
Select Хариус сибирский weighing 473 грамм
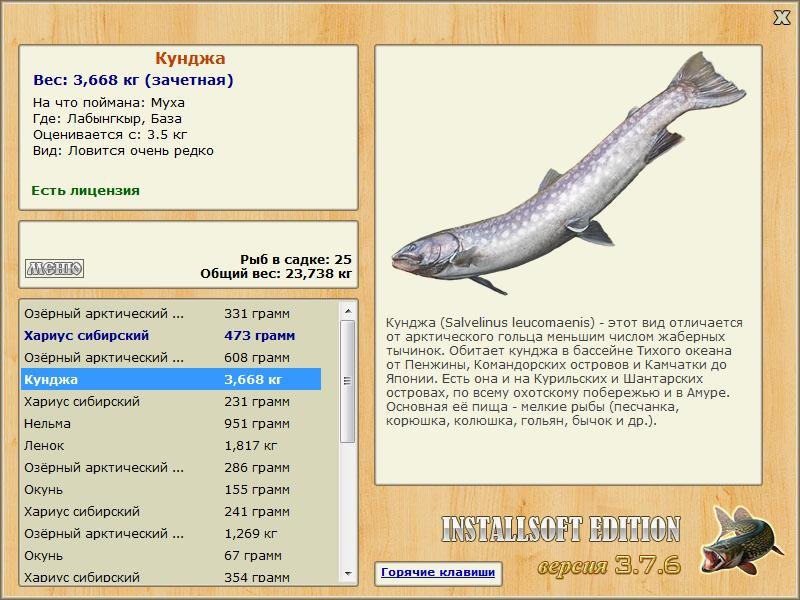(170, 336)
